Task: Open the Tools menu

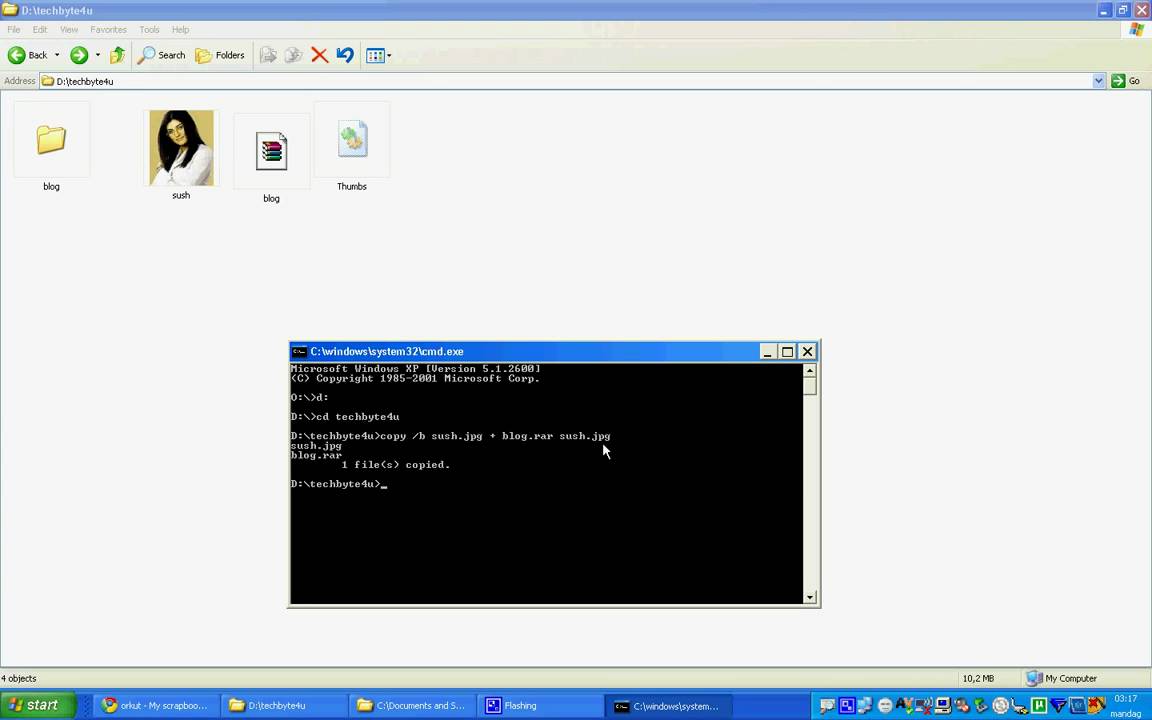Action: [149, 30]
